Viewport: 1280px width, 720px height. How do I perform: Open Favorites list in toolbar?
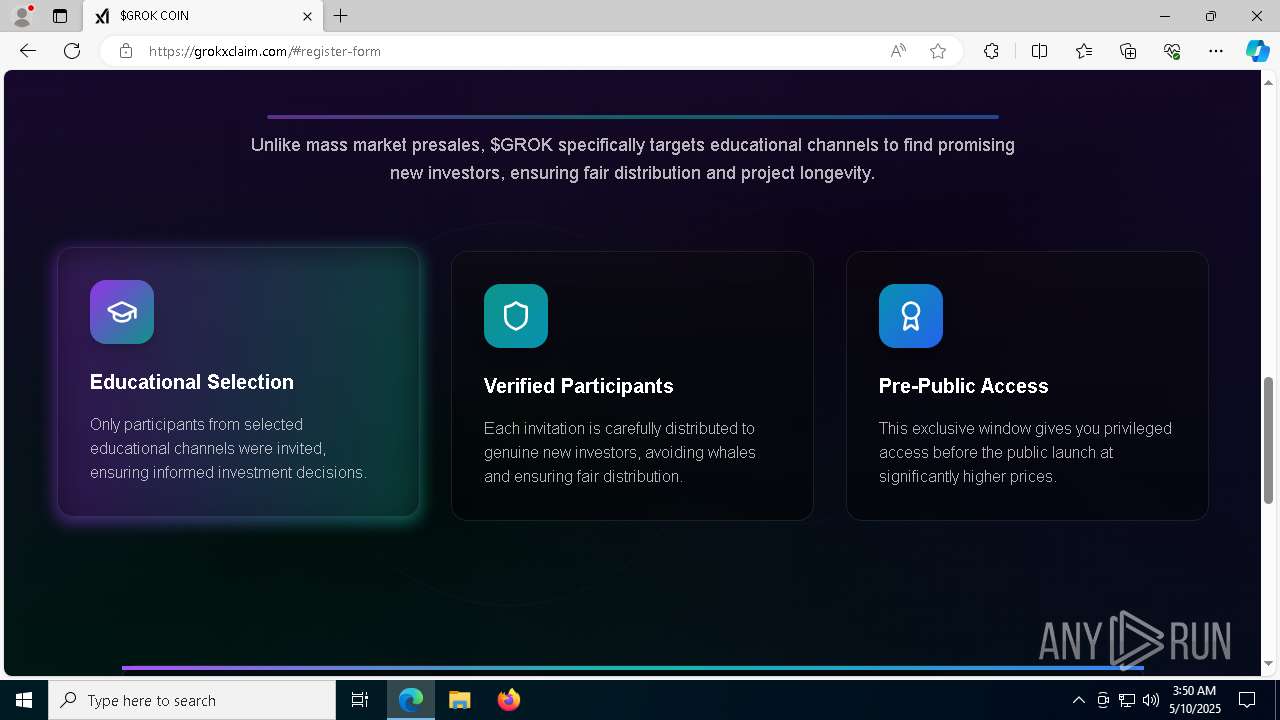pyautogui.click(x=1084, y=51)
